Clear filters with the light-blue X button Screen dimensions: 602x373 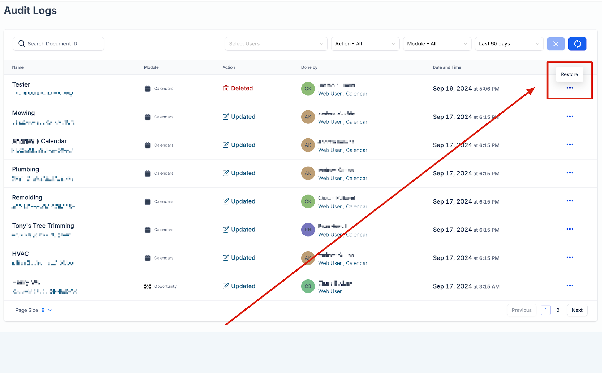pyautogui.click(x=556, y=43)
